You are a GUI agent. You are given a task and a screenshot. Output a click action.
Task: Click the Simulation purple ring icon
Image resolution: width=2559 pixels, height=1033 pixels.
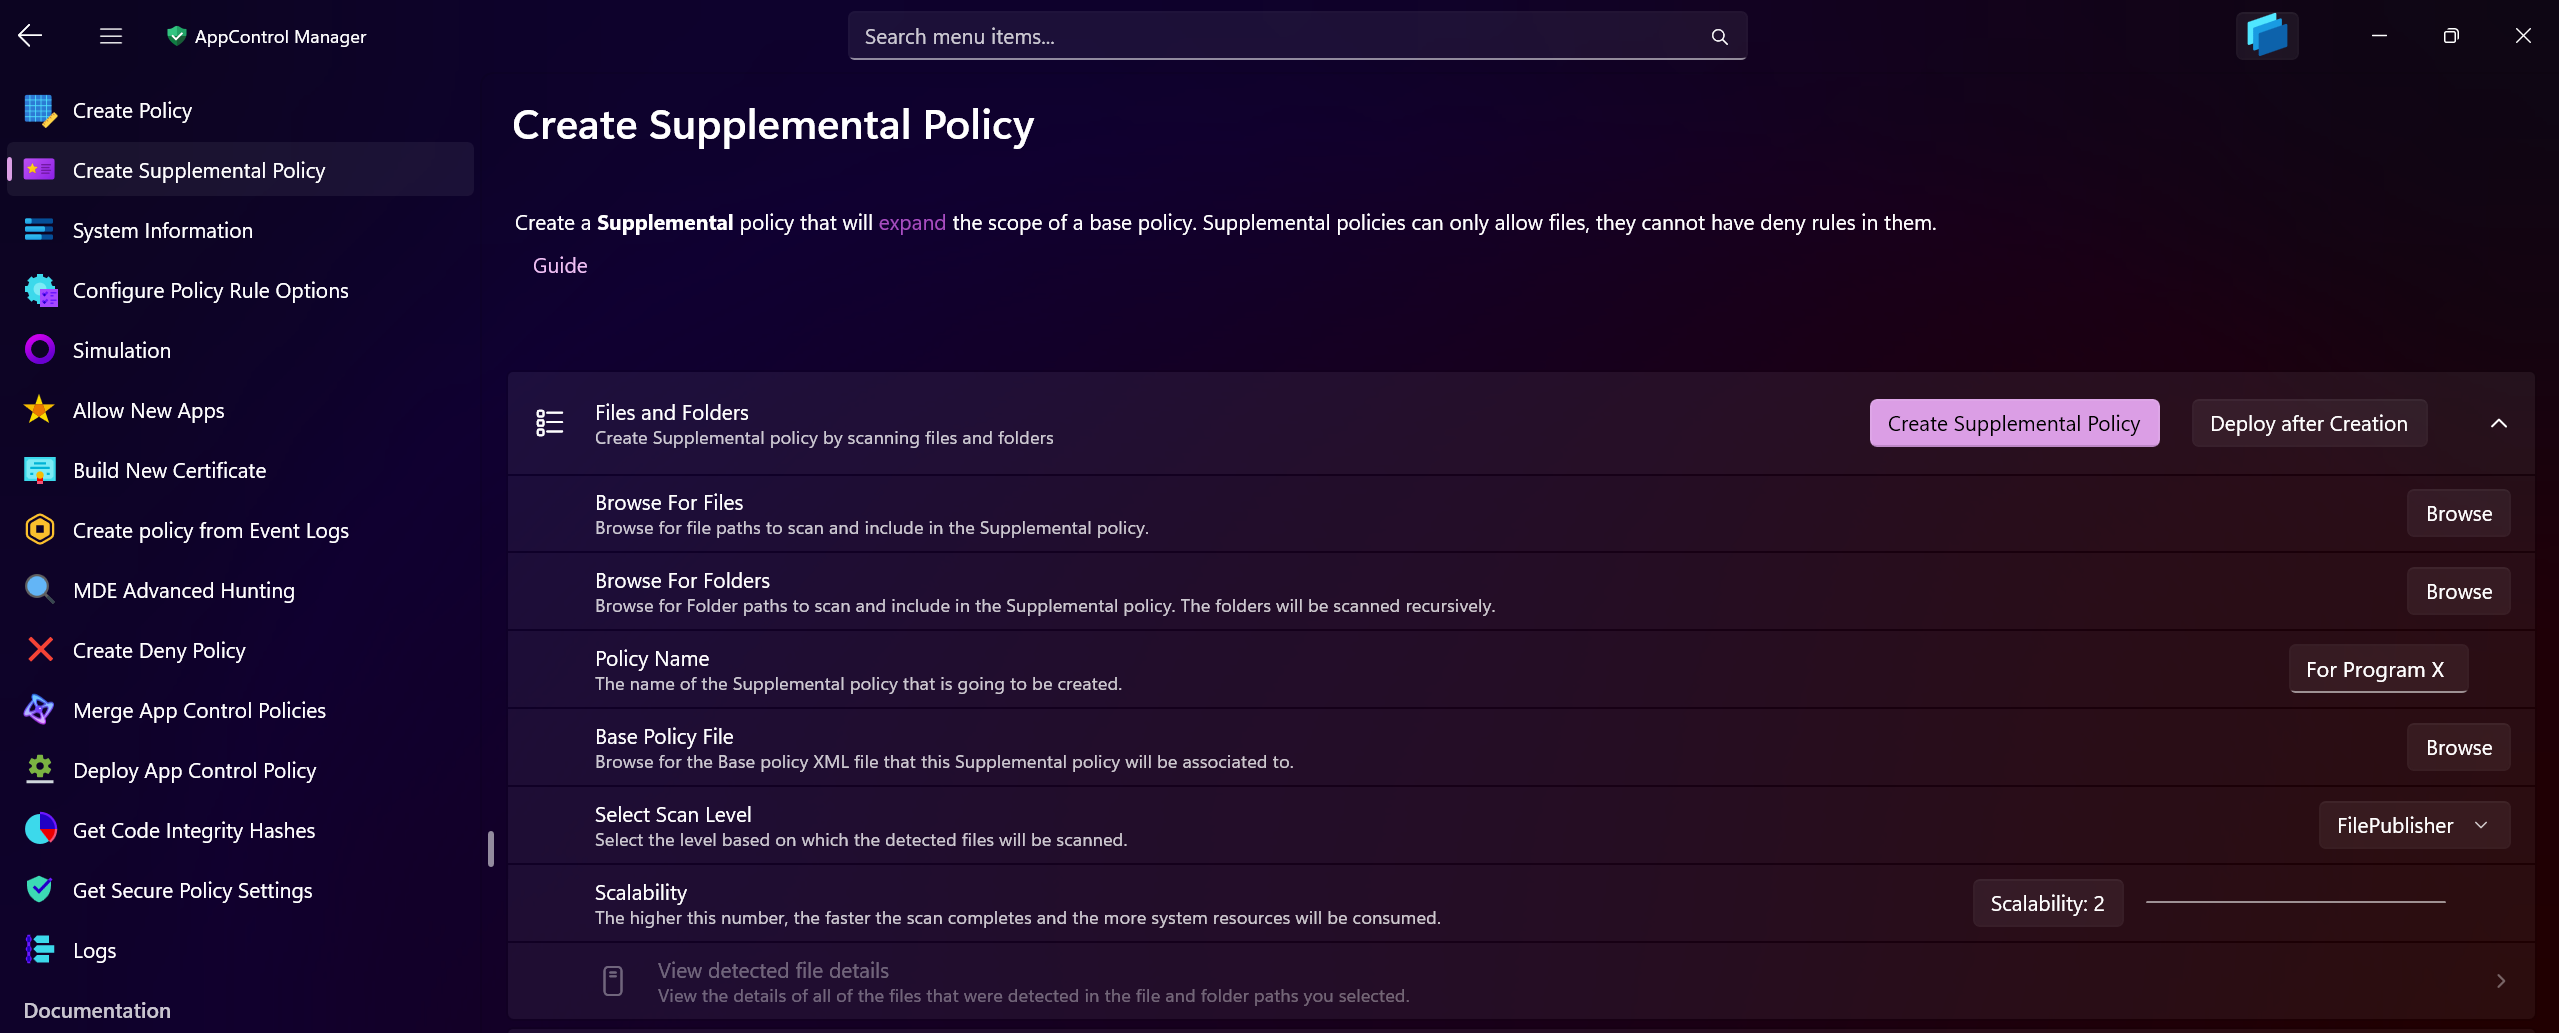40,350
